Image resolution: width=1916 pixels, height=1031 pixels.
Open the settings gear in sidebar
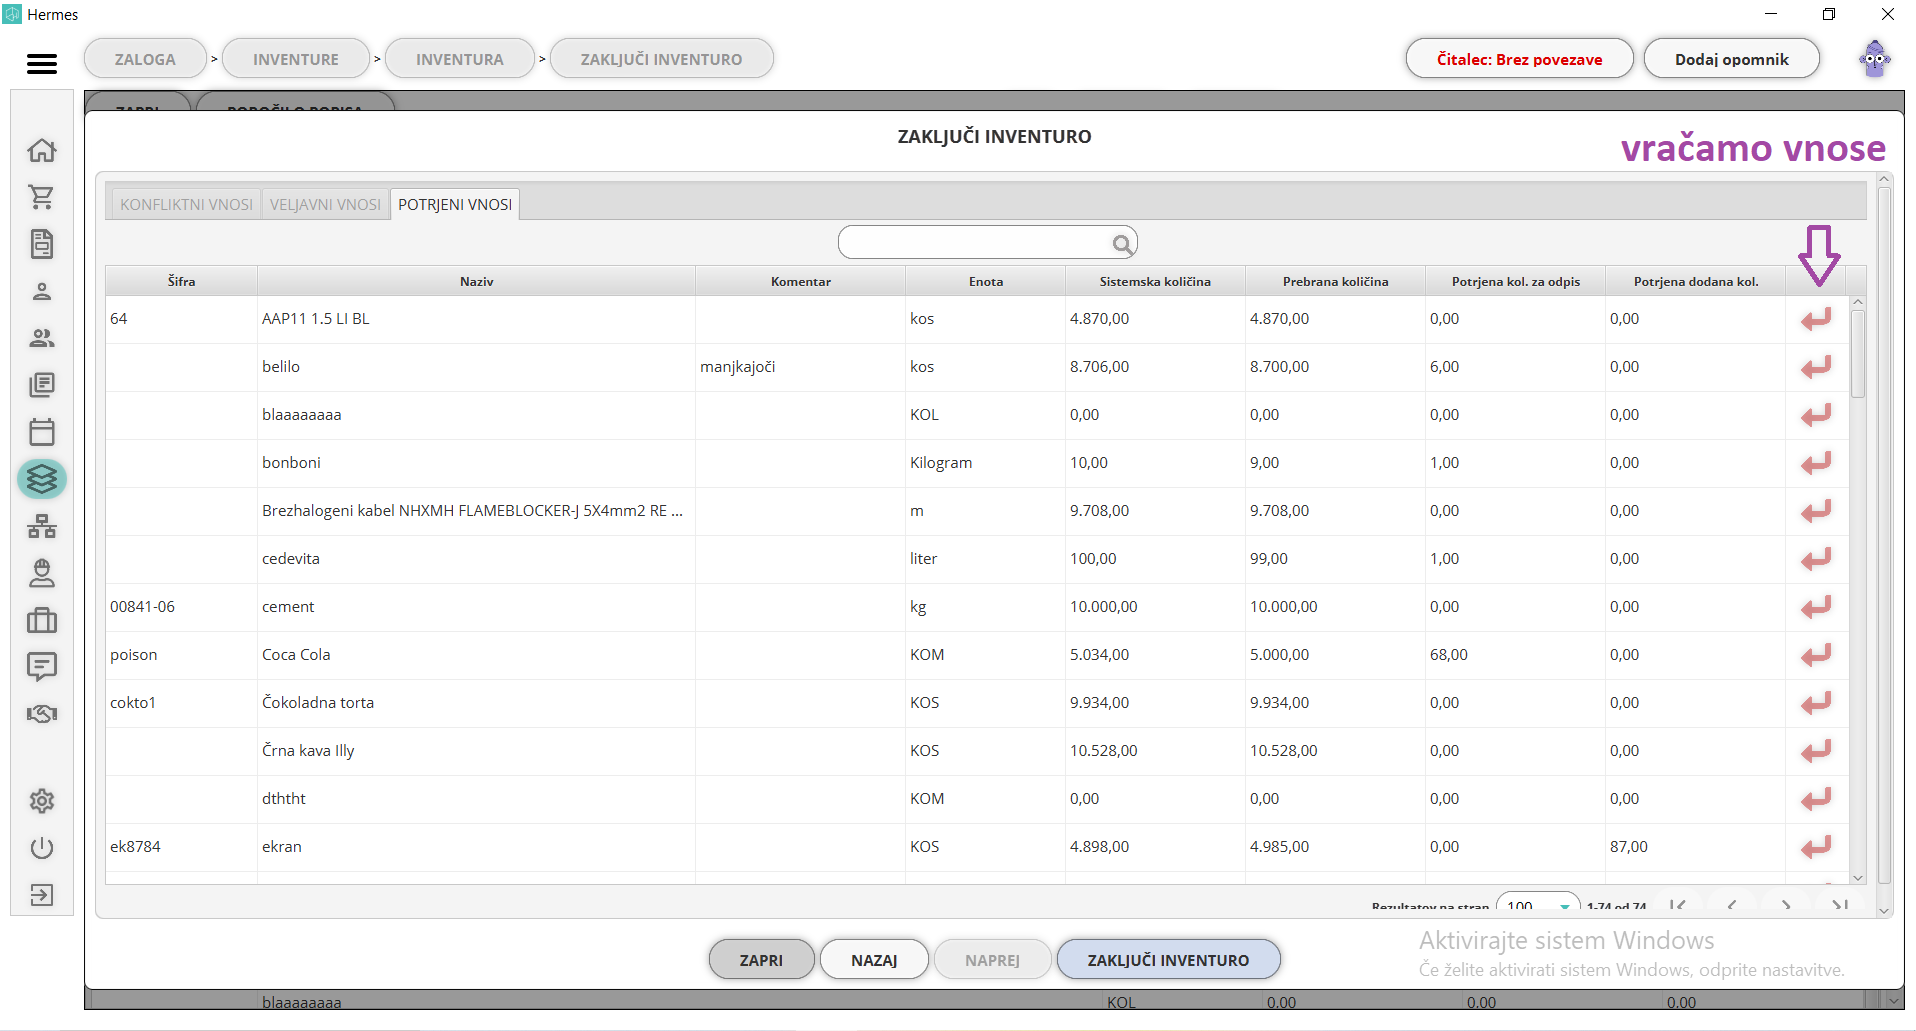(x=42, y=801)
